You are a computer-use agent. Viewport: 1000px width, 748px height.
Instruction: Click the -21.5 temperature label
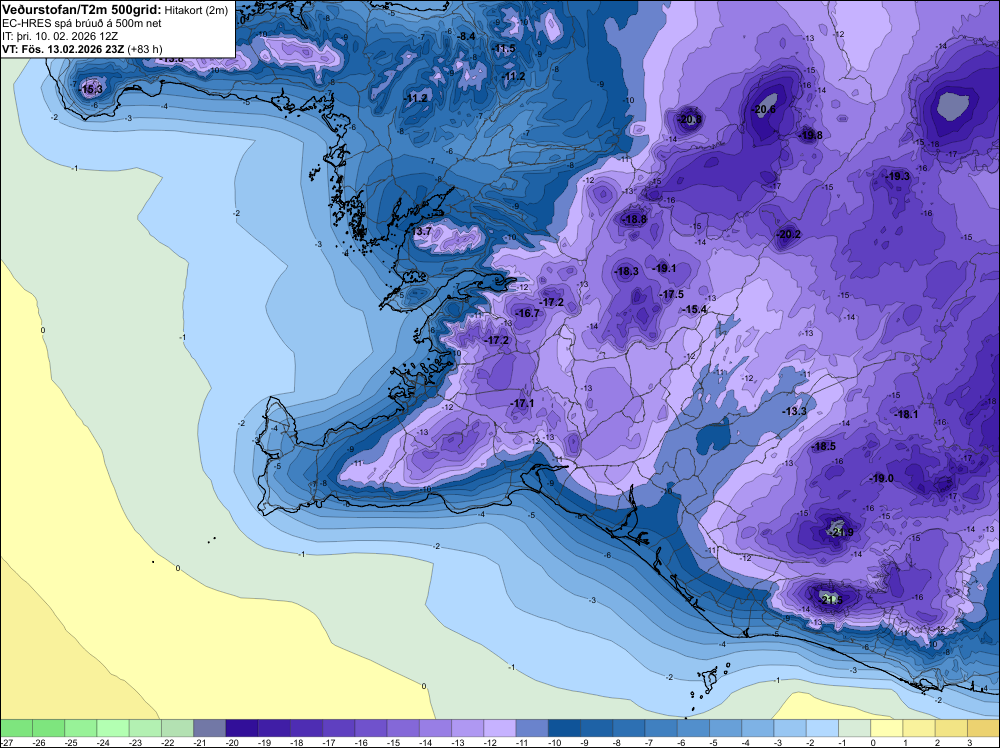tap(831, 600)
